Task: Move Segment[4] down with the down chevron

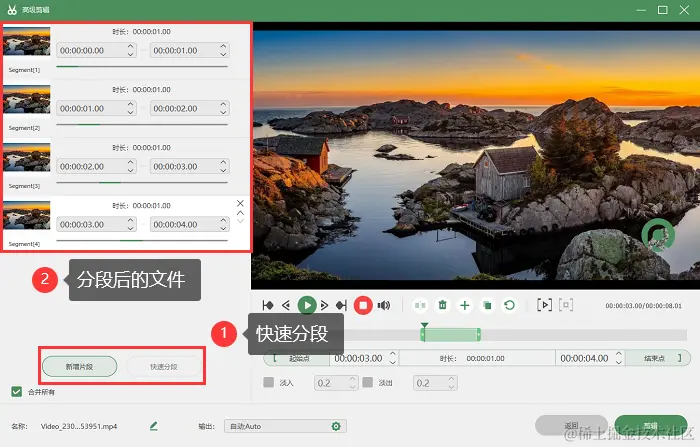Action: (240, 221)
